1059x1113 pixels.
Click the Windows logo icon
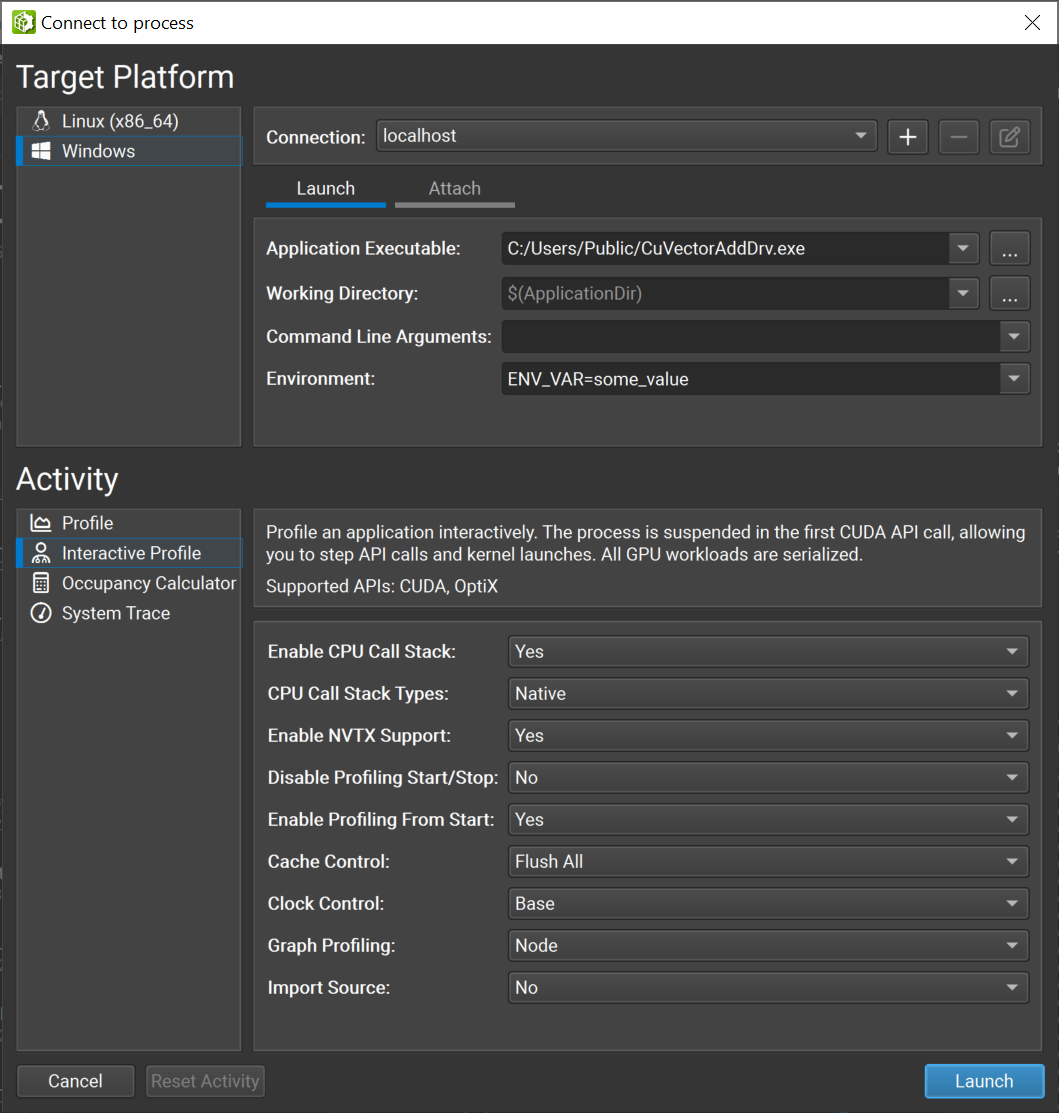pos(41,151)
